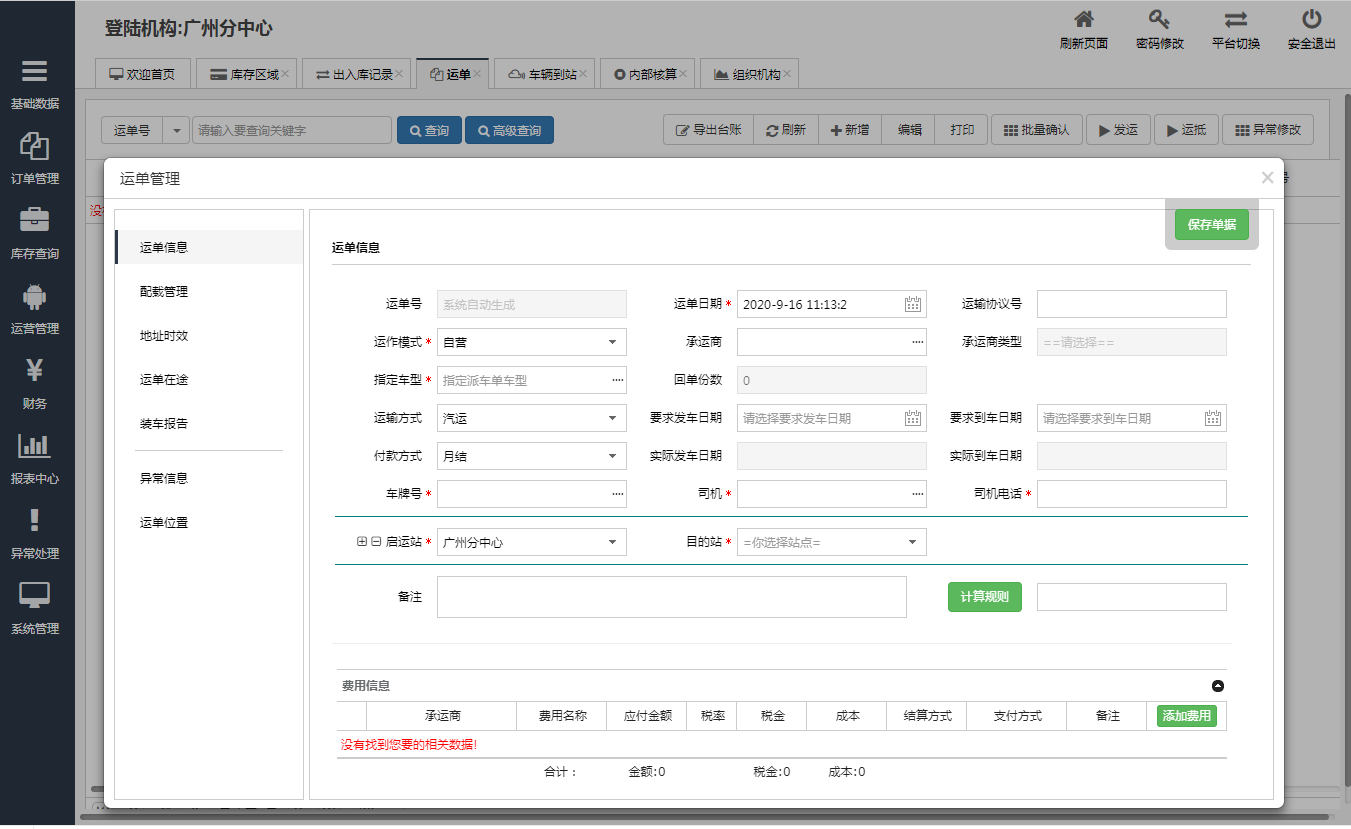This screenshot has width=1351, height=829.
Task: Click the 添加费用 button
Action: click(1187, 716)
